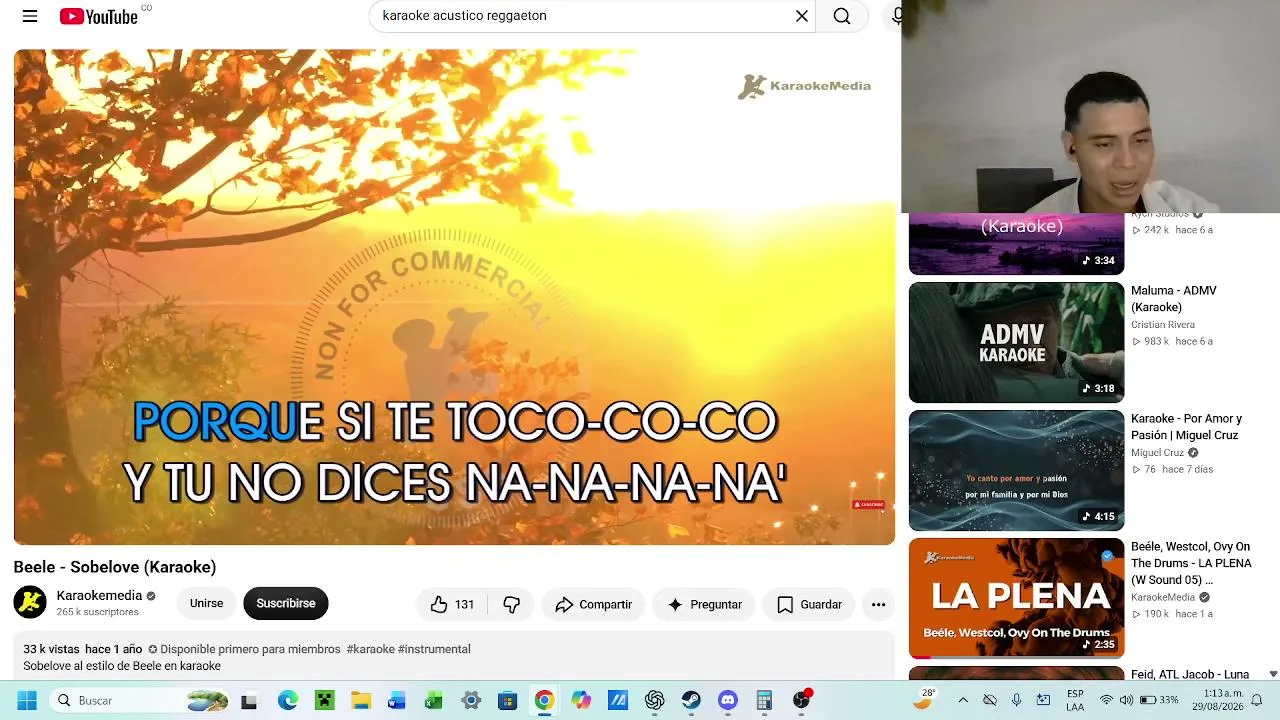Viewport: 1280px width, 720px height.
Task: Open the battery 33% indicator
Action: coord(1159,700)
